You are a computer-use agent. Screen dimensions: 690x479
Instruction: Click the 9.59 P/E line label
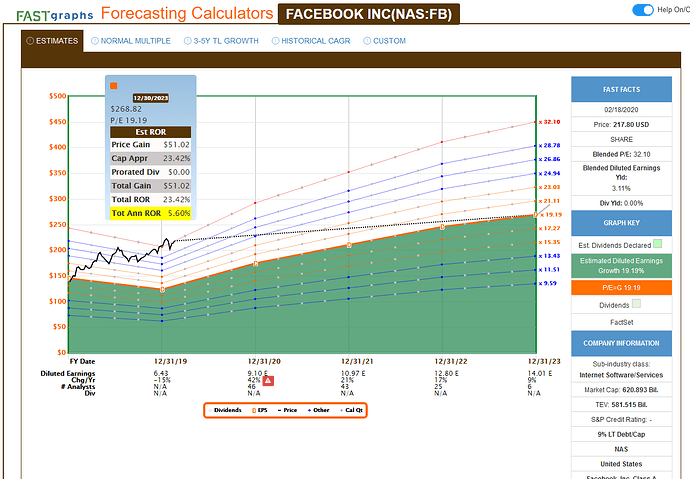(x=547, y=283)
